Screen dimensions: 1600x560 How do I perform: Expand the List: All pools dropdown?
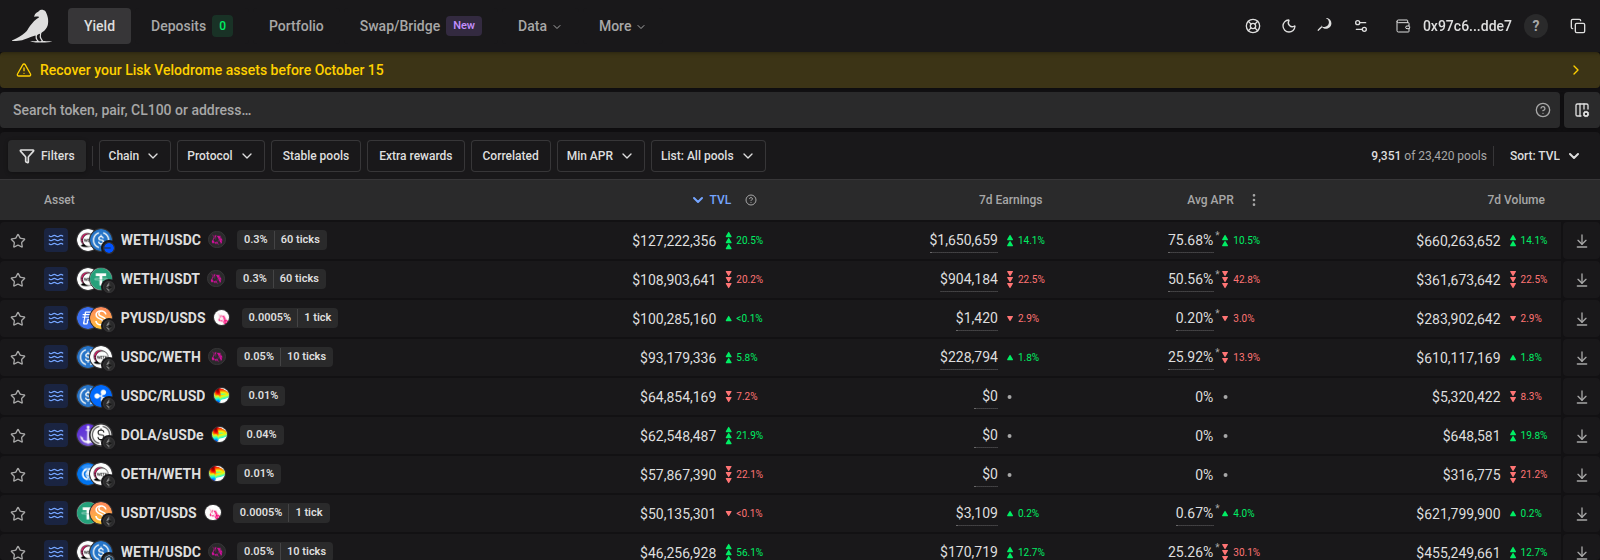[708, 156]
